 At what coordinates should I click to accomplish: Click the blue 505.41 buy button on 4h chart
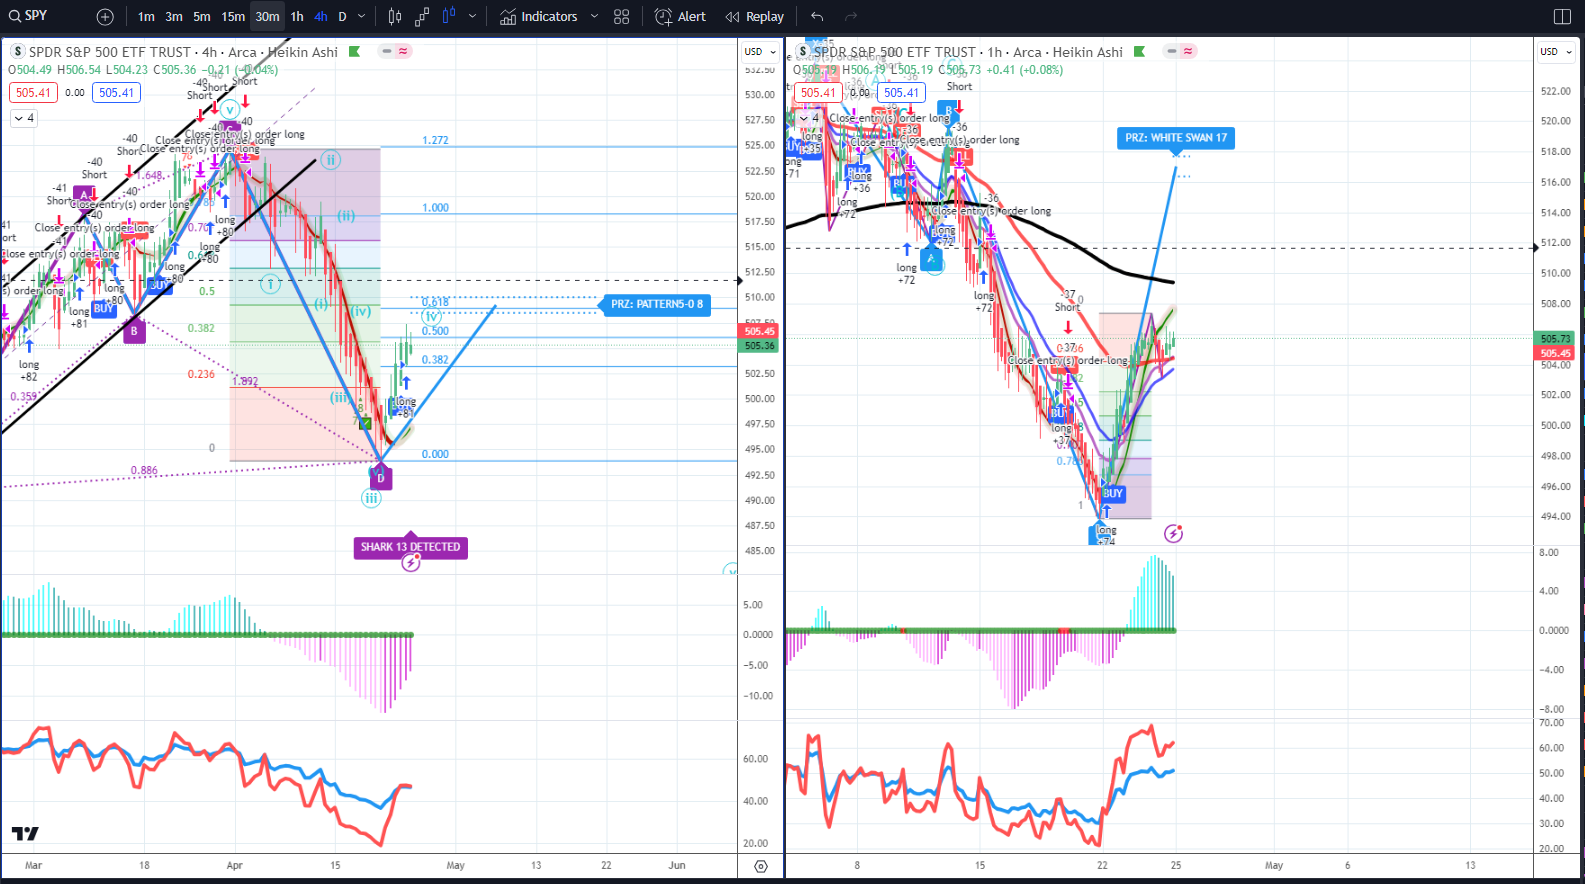(116, 92)
